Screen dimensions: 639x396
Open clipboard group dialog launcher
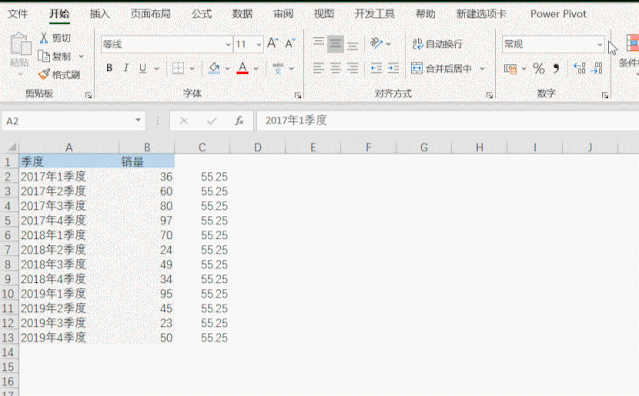pos(88,95)
